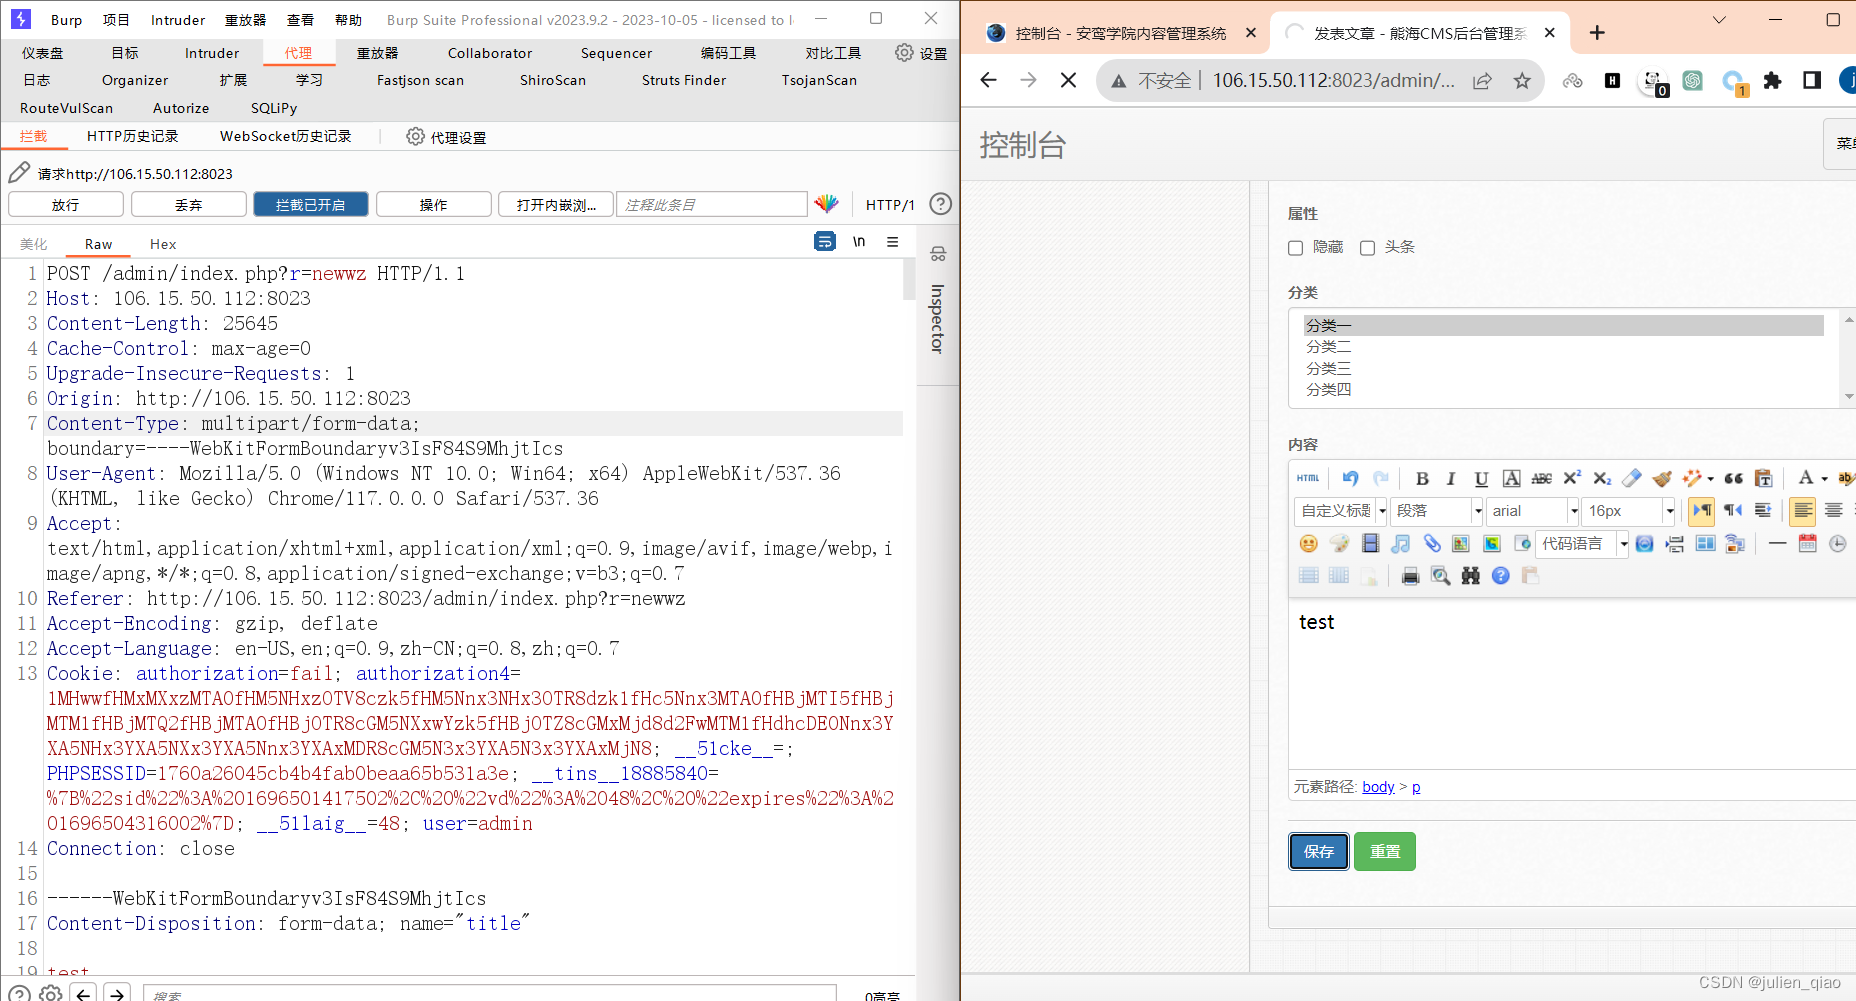The width and height of the screenshot is (1856, 1001).
Task: Apply superscript formatting
Action: tap(1572, 478)
